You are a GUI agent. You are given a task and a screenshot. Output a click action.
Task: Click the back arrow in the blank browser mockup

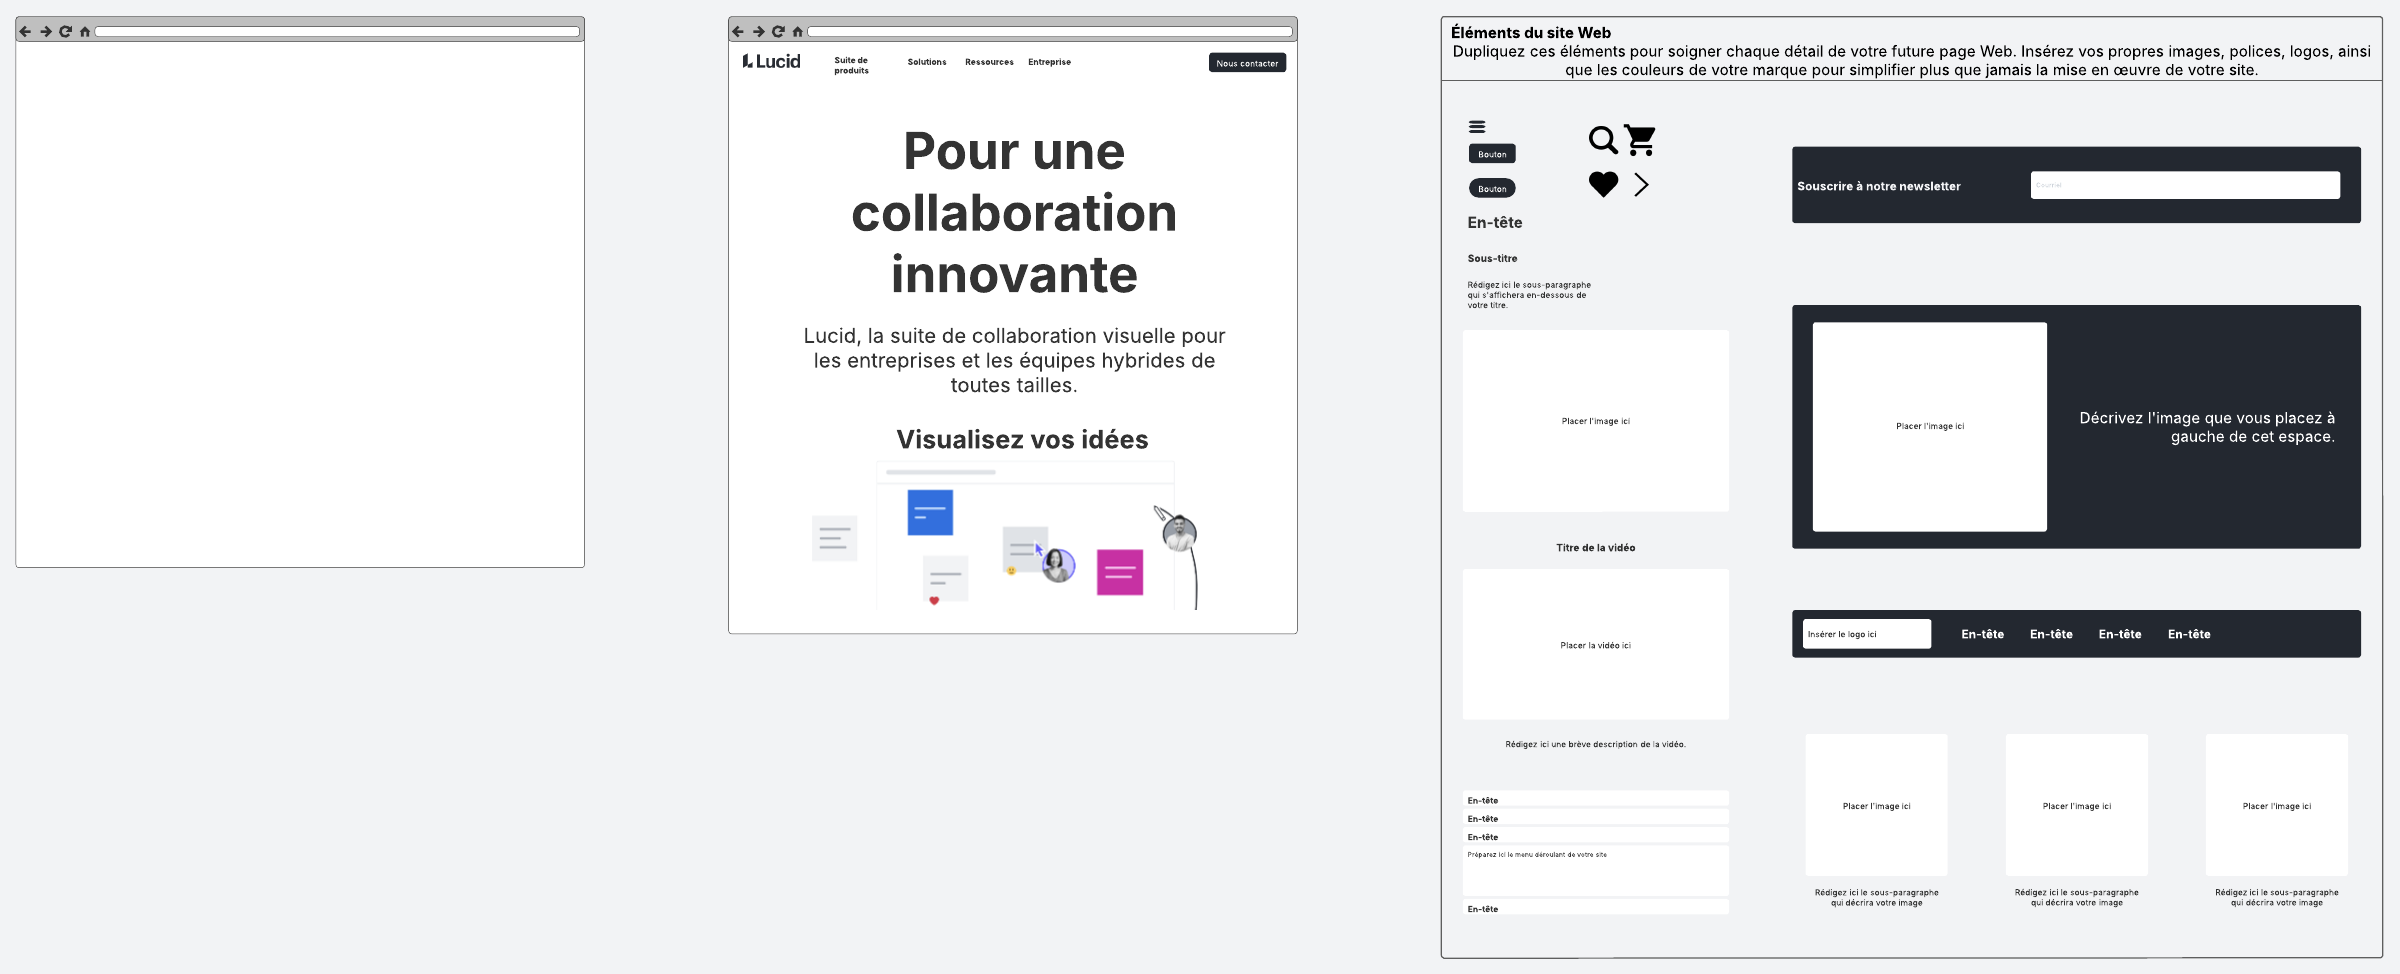pyautogui.click(x=26, y=32)
